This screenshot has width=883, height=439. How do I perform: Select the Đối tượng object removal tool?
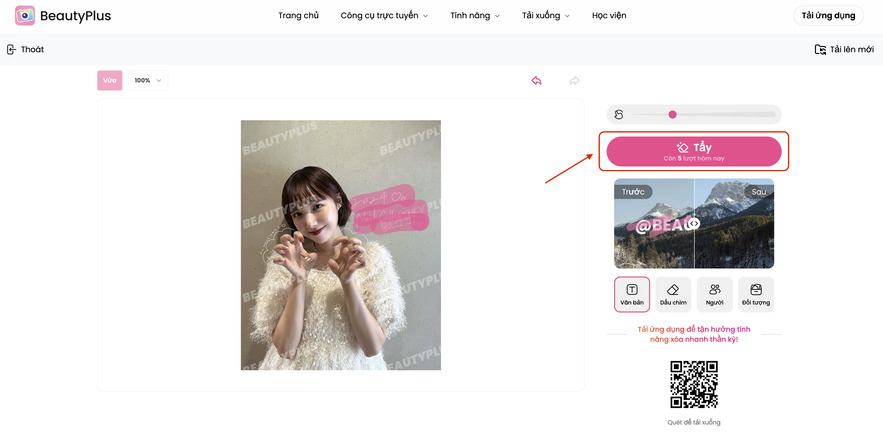point(756,294)
